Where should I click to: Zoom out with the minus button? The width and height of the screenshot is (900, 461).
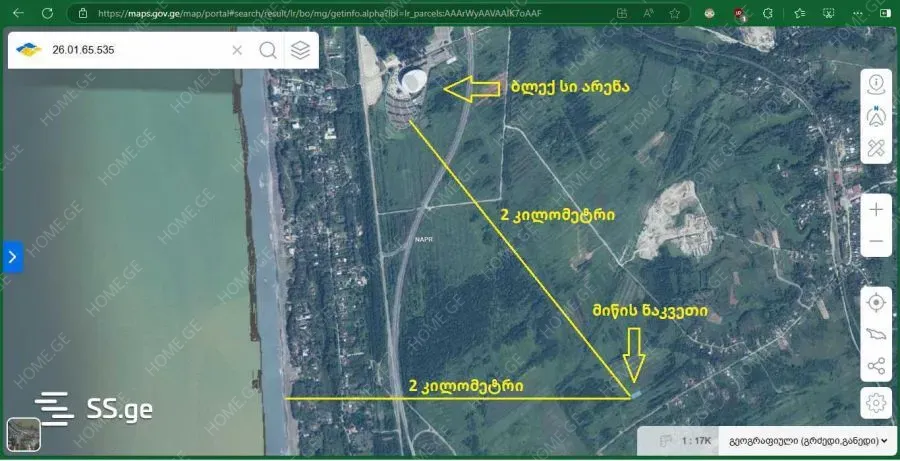pos(876,241)
